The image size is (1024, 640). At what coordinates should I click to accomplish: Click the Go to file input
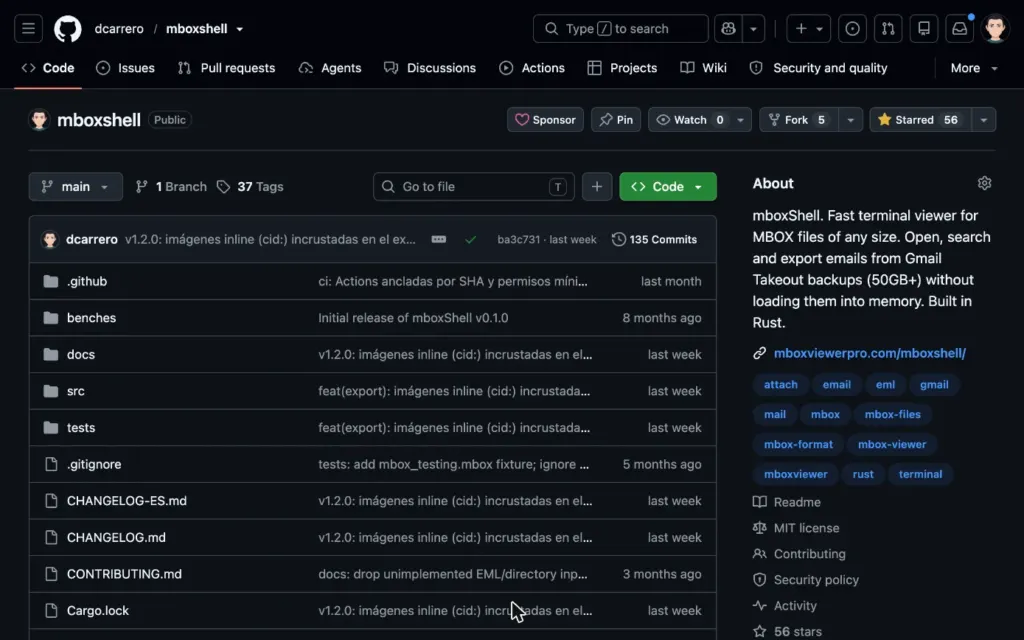pos(473,187)
